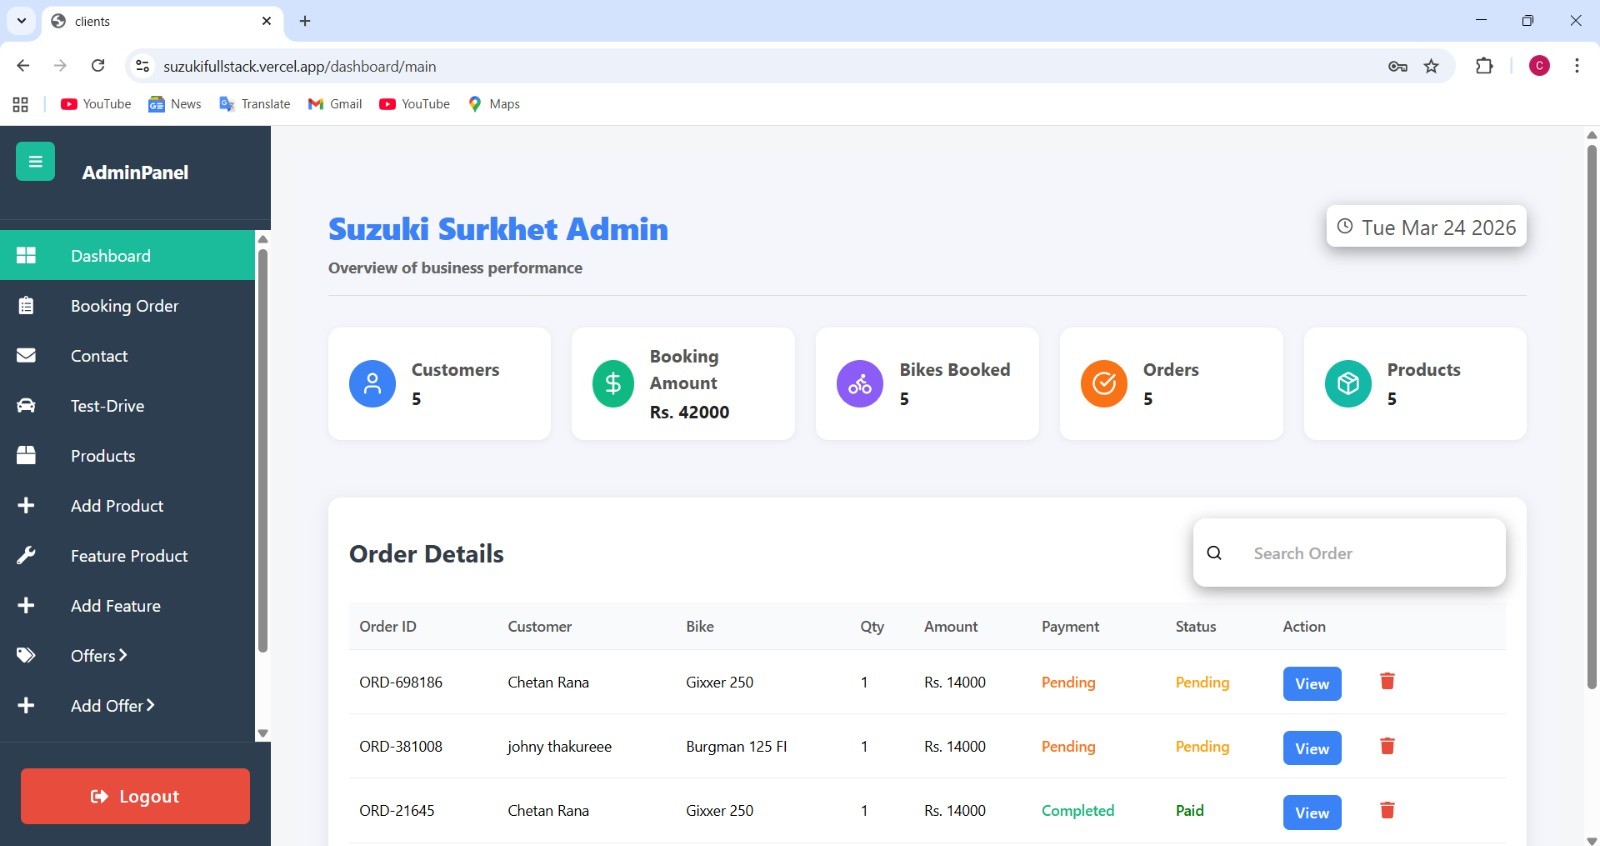This screenshot has width=1600, height=846.
Task: Remove order ORD-21645 using trash icon
Action: coord(1387,810)
